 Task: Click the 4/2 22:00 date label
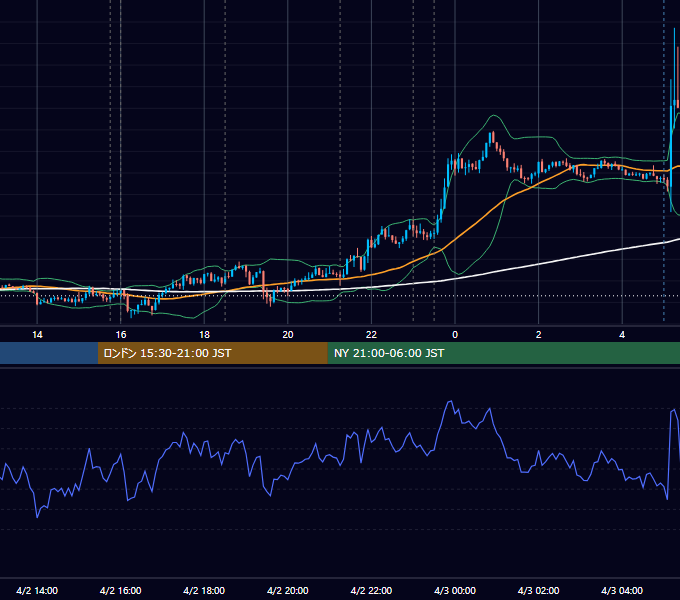pos(371,590)
